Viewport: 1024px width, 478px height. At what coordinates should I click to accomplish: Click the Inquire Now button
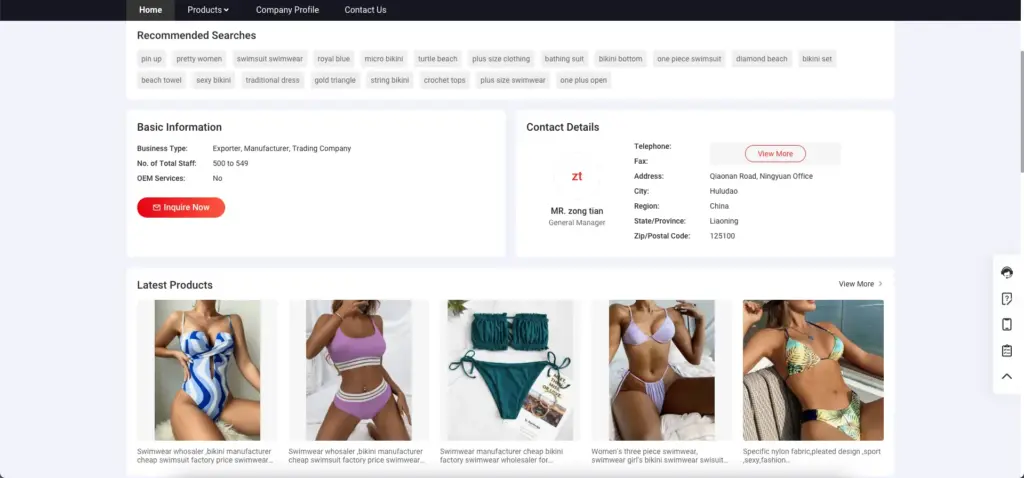pyautogui.click(x=181, y=208)
